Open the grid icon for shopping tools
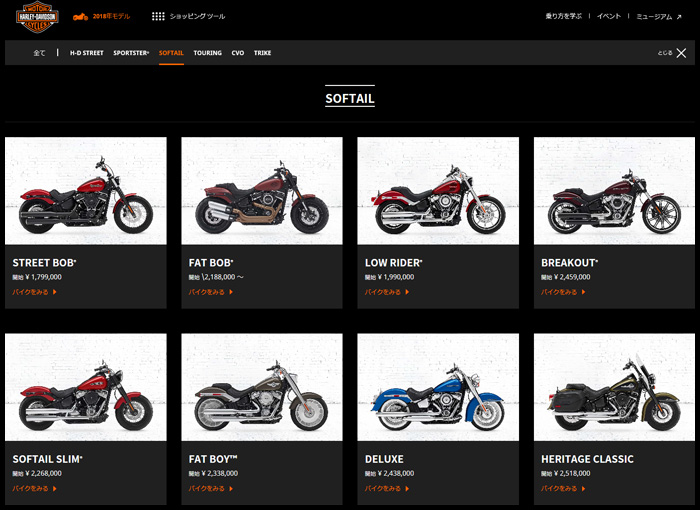Viewport: 700px width, 510px height. (158, 17)
